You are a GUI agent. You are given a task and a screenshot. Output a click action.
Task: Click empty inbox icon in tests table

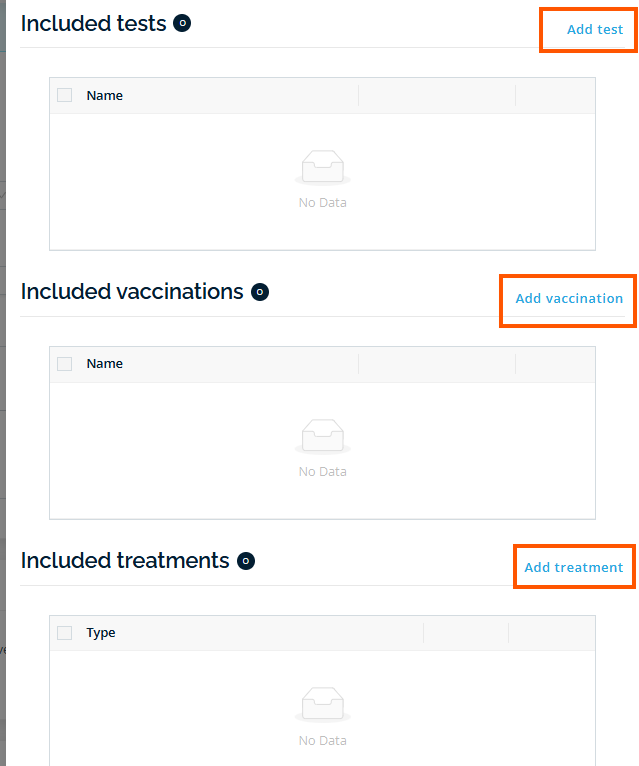point(322,168)
